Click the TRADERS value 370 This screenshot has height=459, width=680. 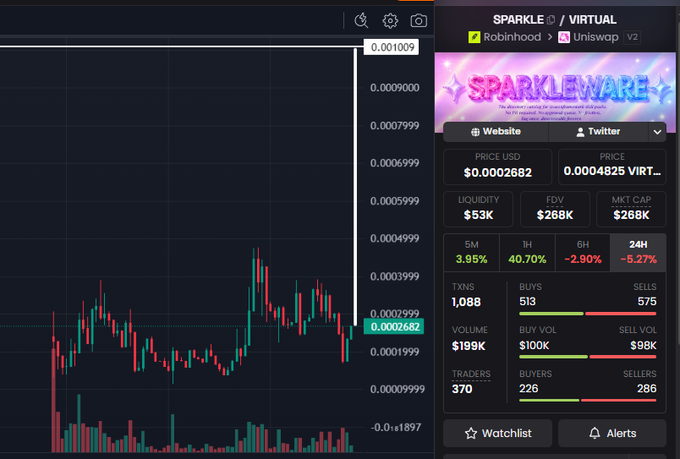[462, 389]
